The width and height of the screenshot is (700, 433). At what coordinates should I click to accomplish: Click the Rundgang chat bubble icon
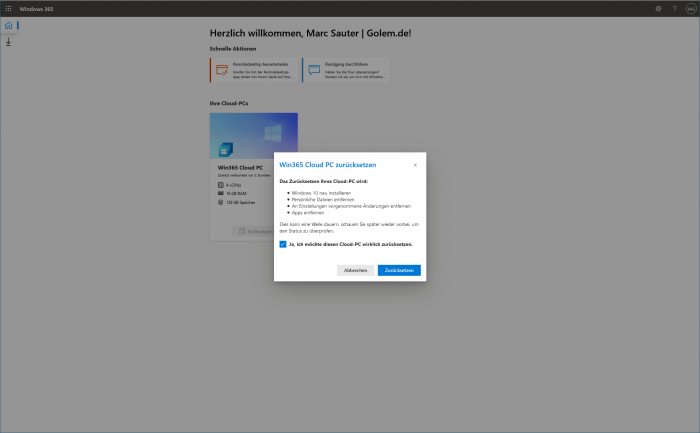point(314,70)
